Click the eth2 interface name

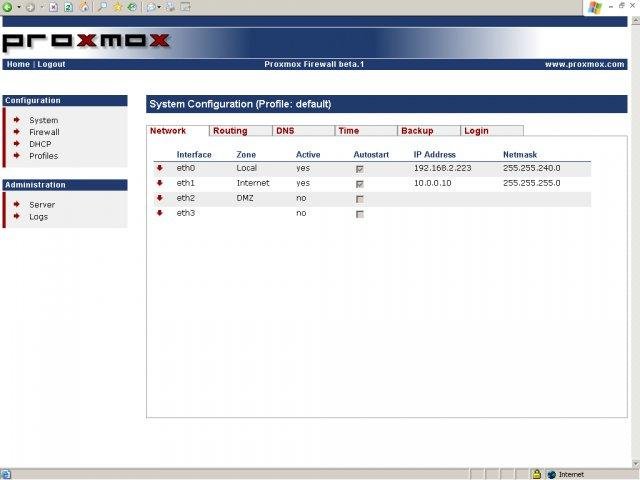pos(186,198)
